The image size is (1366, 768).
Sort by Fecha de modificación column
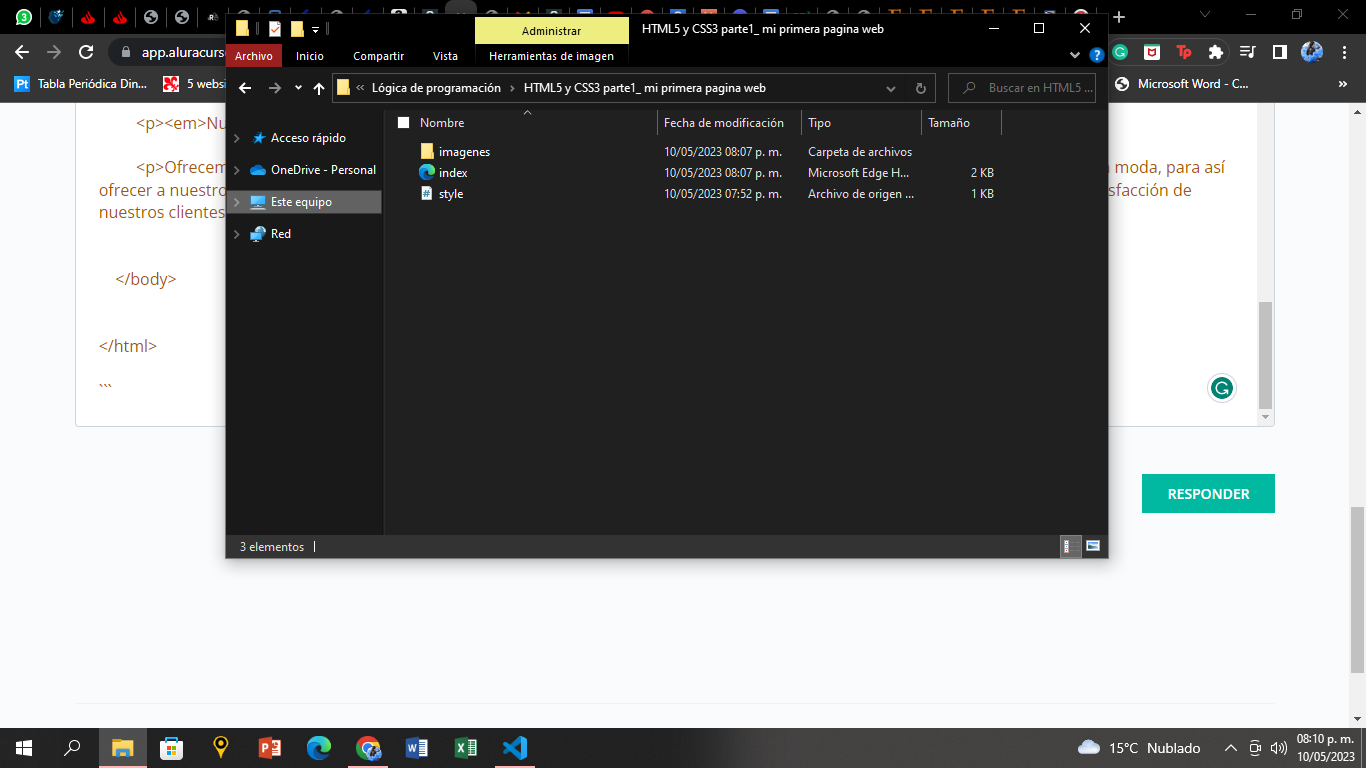(729, 123)
